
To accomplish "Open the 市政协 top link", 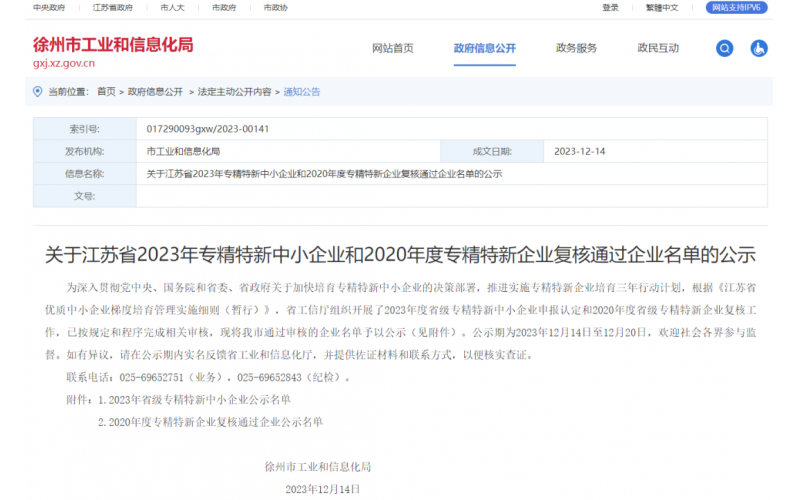I will coord(276,8).
